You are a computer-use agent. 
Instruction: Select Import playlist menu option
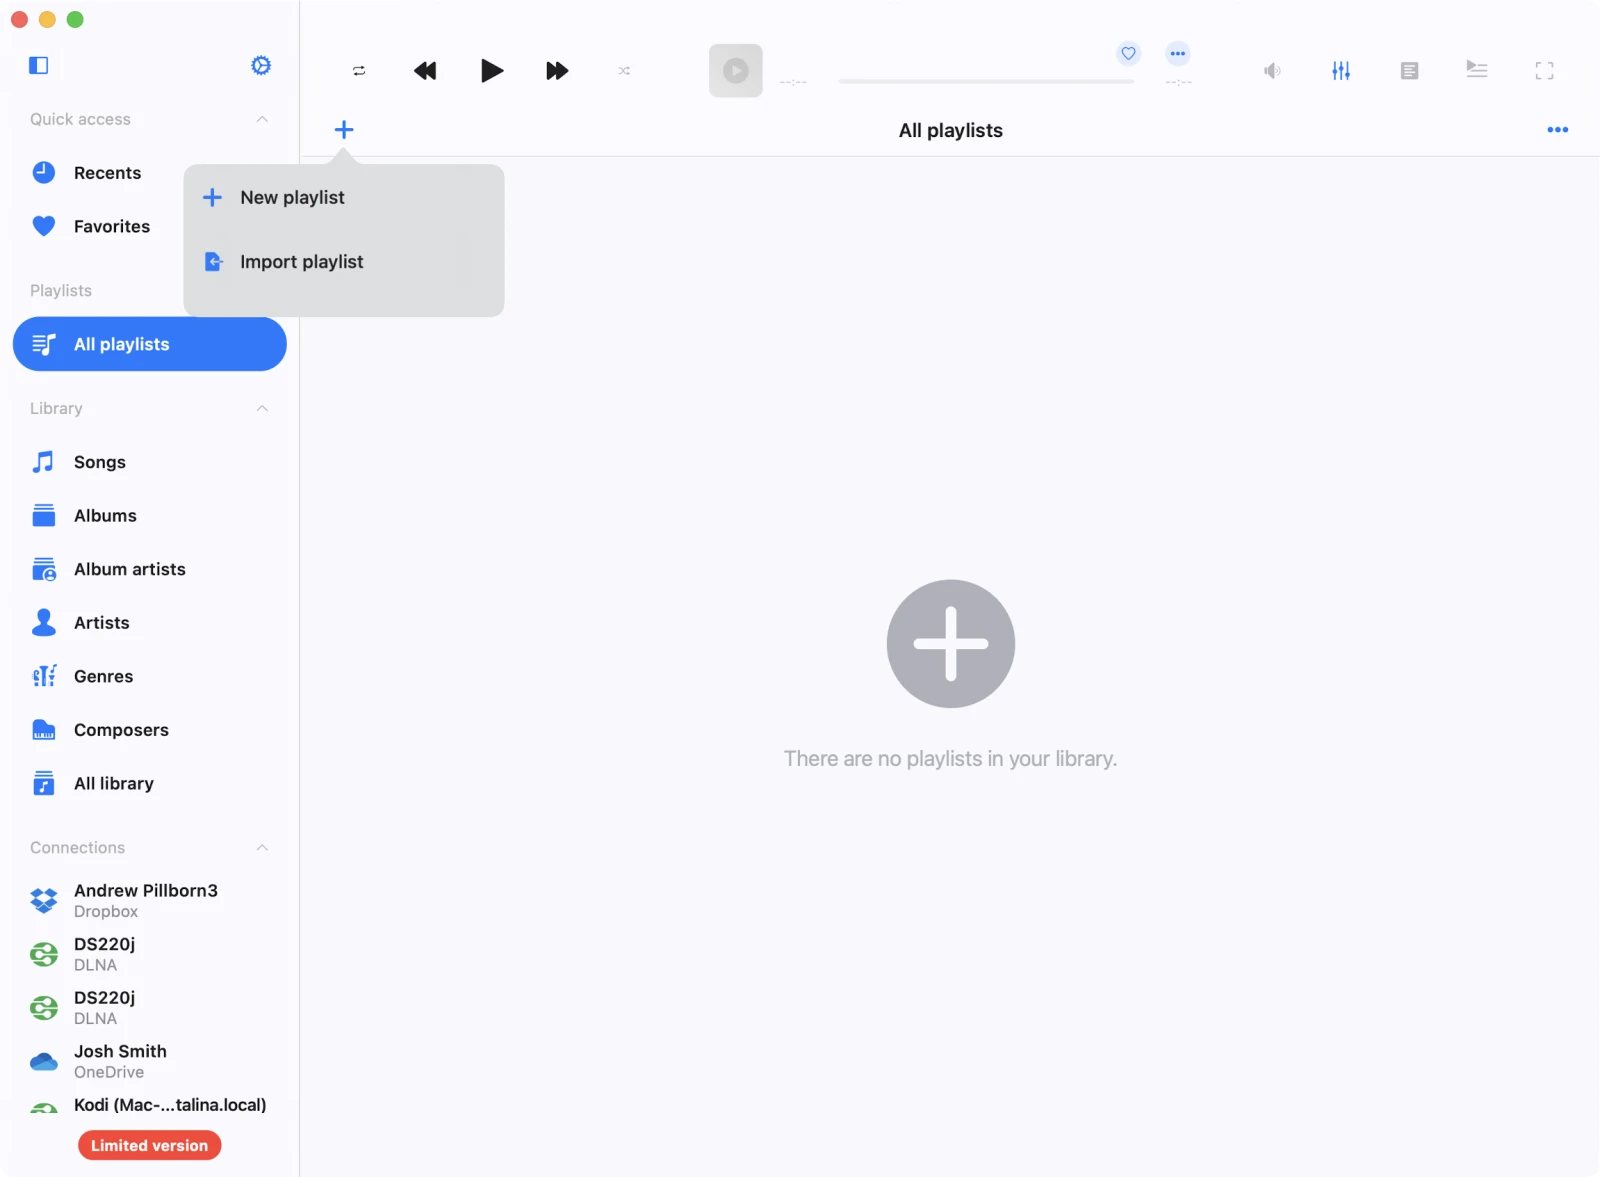coord(301,262)
